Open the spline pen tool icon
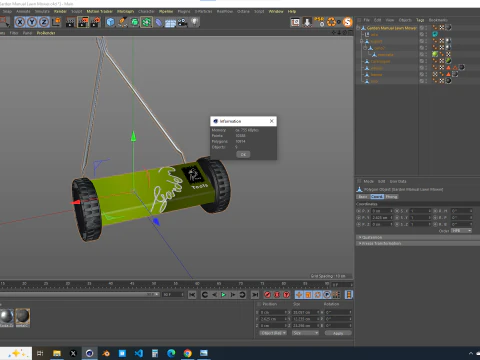The width and height of the screenshot is (480, 360). pos(122,22)
